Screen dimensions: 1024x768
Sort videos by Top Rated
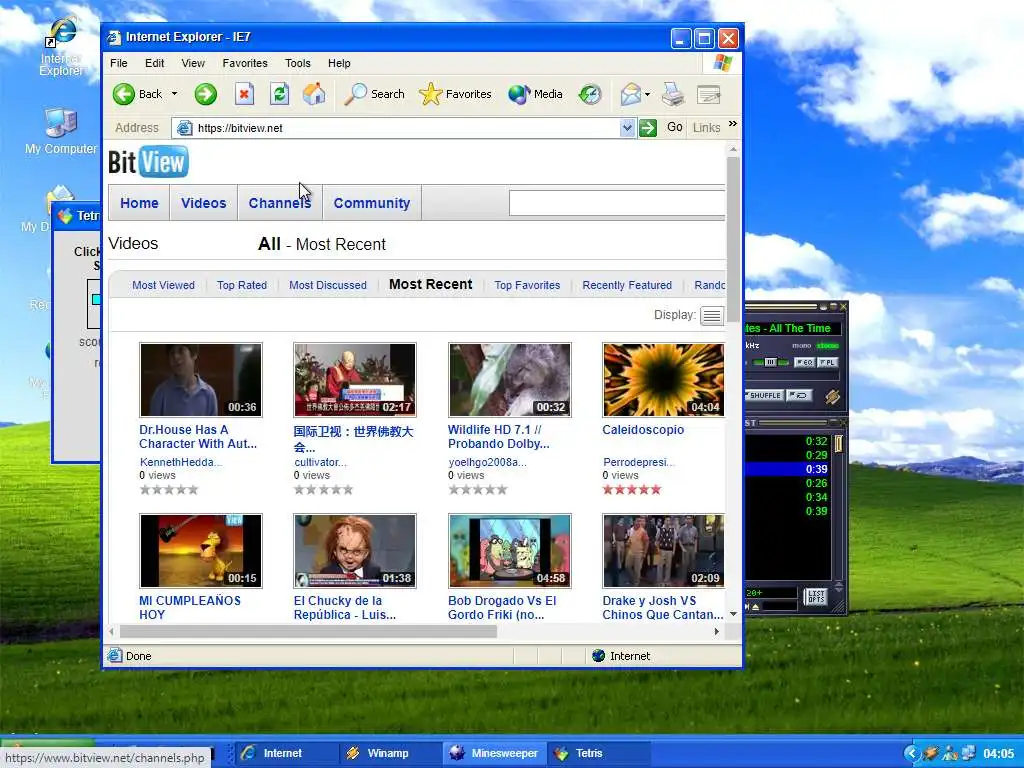[242, 285]
